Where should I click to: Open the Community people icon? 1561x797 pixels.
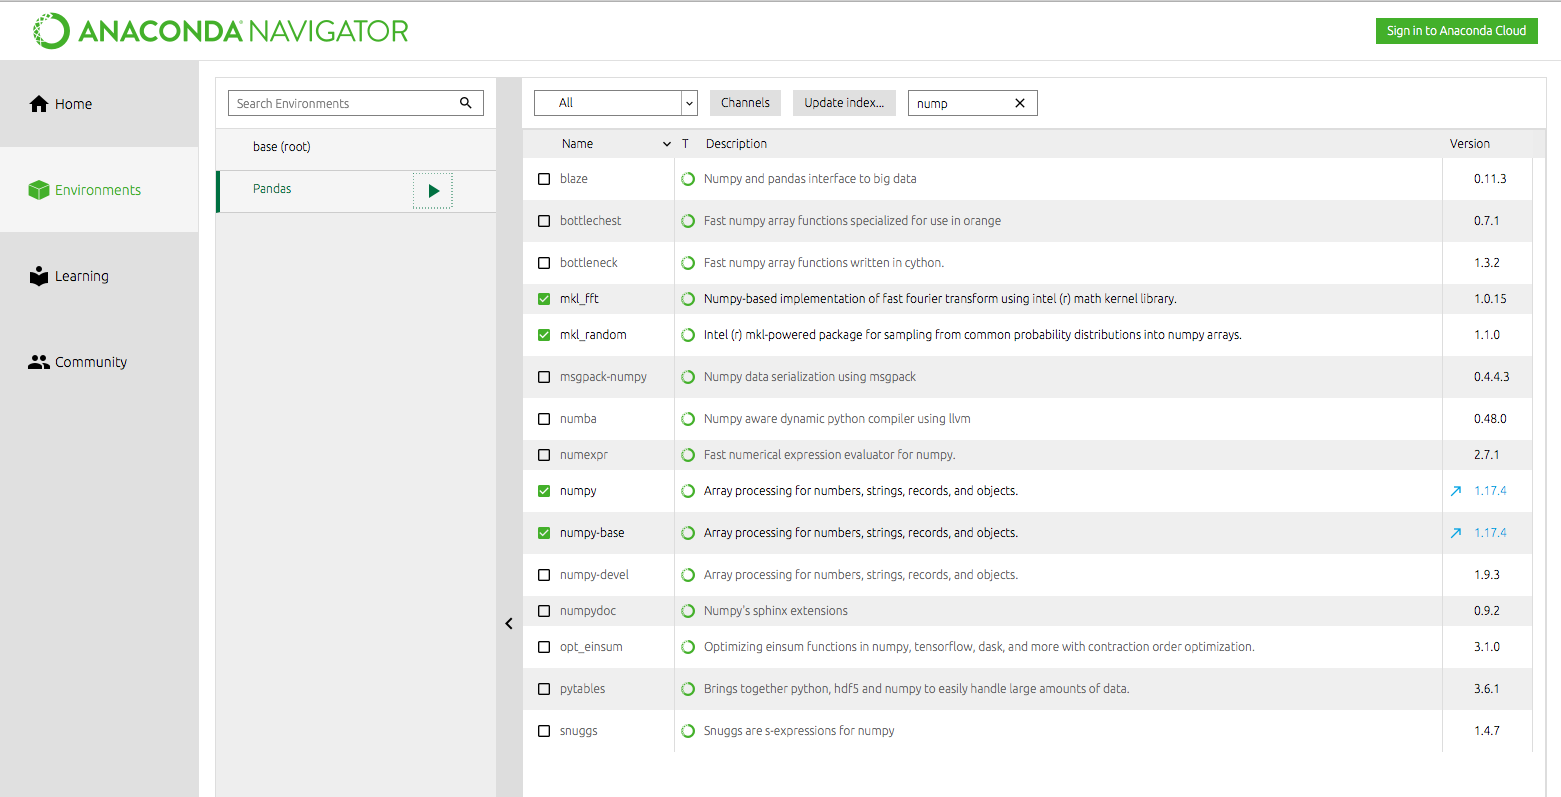39,362
